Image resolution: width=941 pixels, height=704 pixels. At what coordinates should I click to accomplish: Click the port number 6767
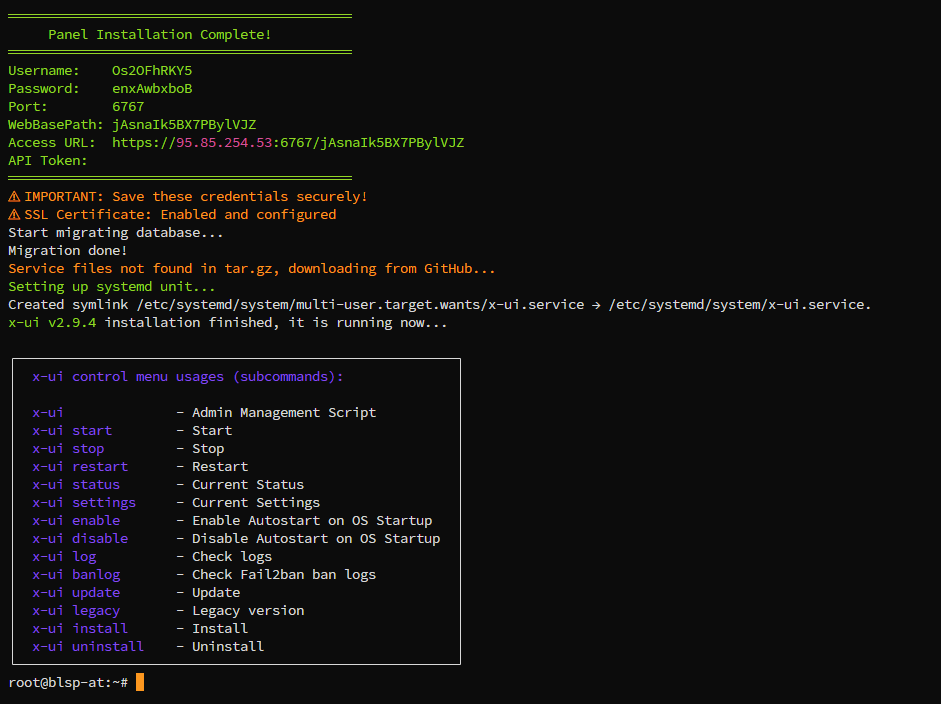128,107
